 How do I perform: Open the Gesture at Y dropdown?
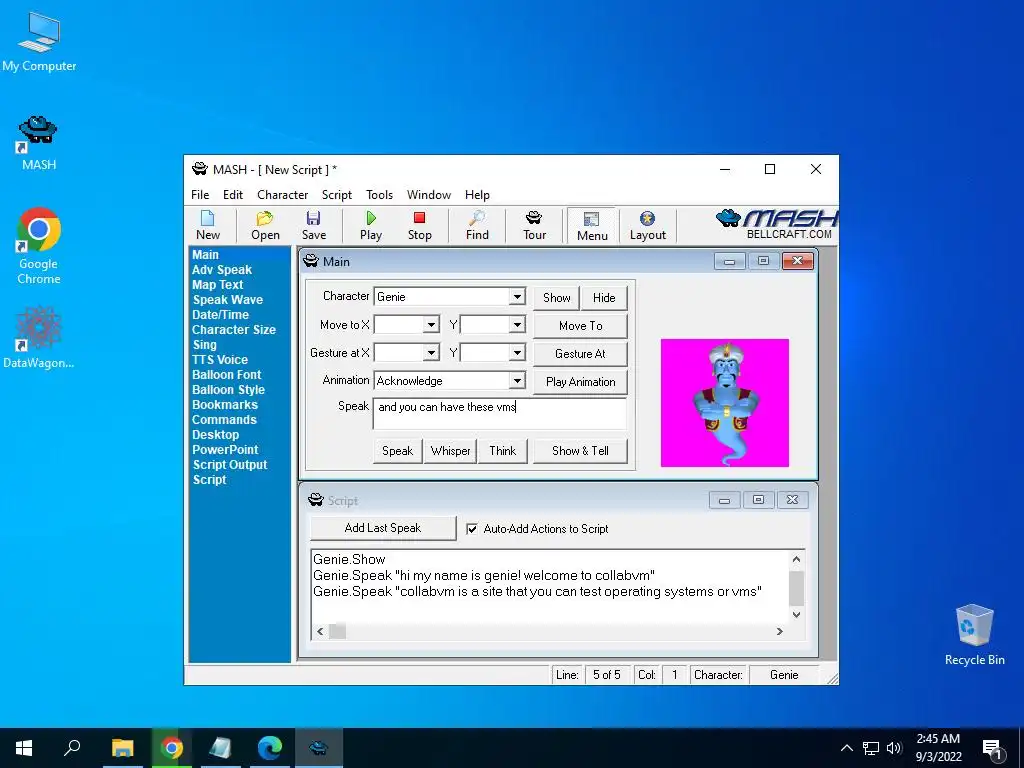[517, 353]
